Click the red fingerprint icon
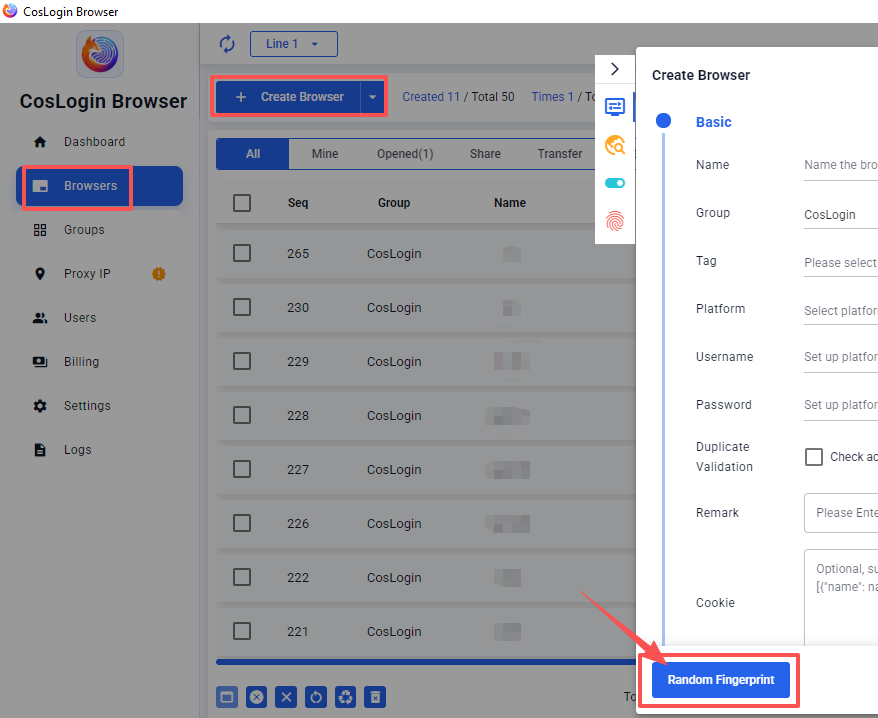Image resolution: width=878 pixels, height=718 pixels. tap(615, 221)
